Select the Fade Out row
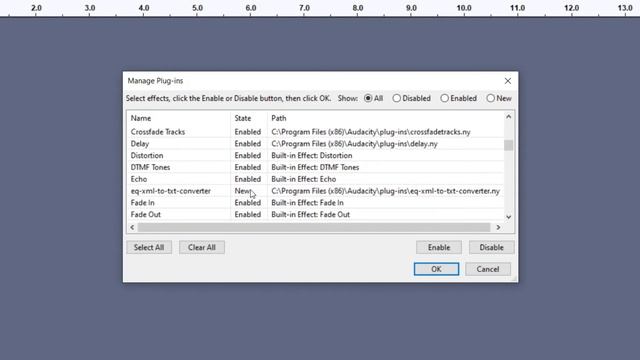Viewport: 640px width, 360px height. point(316,215)
